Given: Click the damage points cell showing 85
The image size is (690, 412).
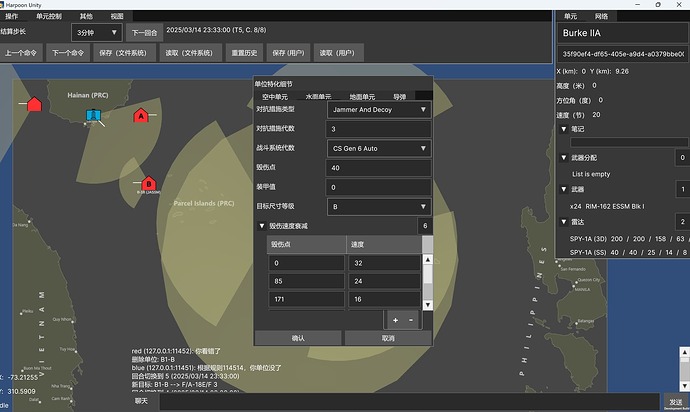Looking at the screenshot, I should pos(306,281).
